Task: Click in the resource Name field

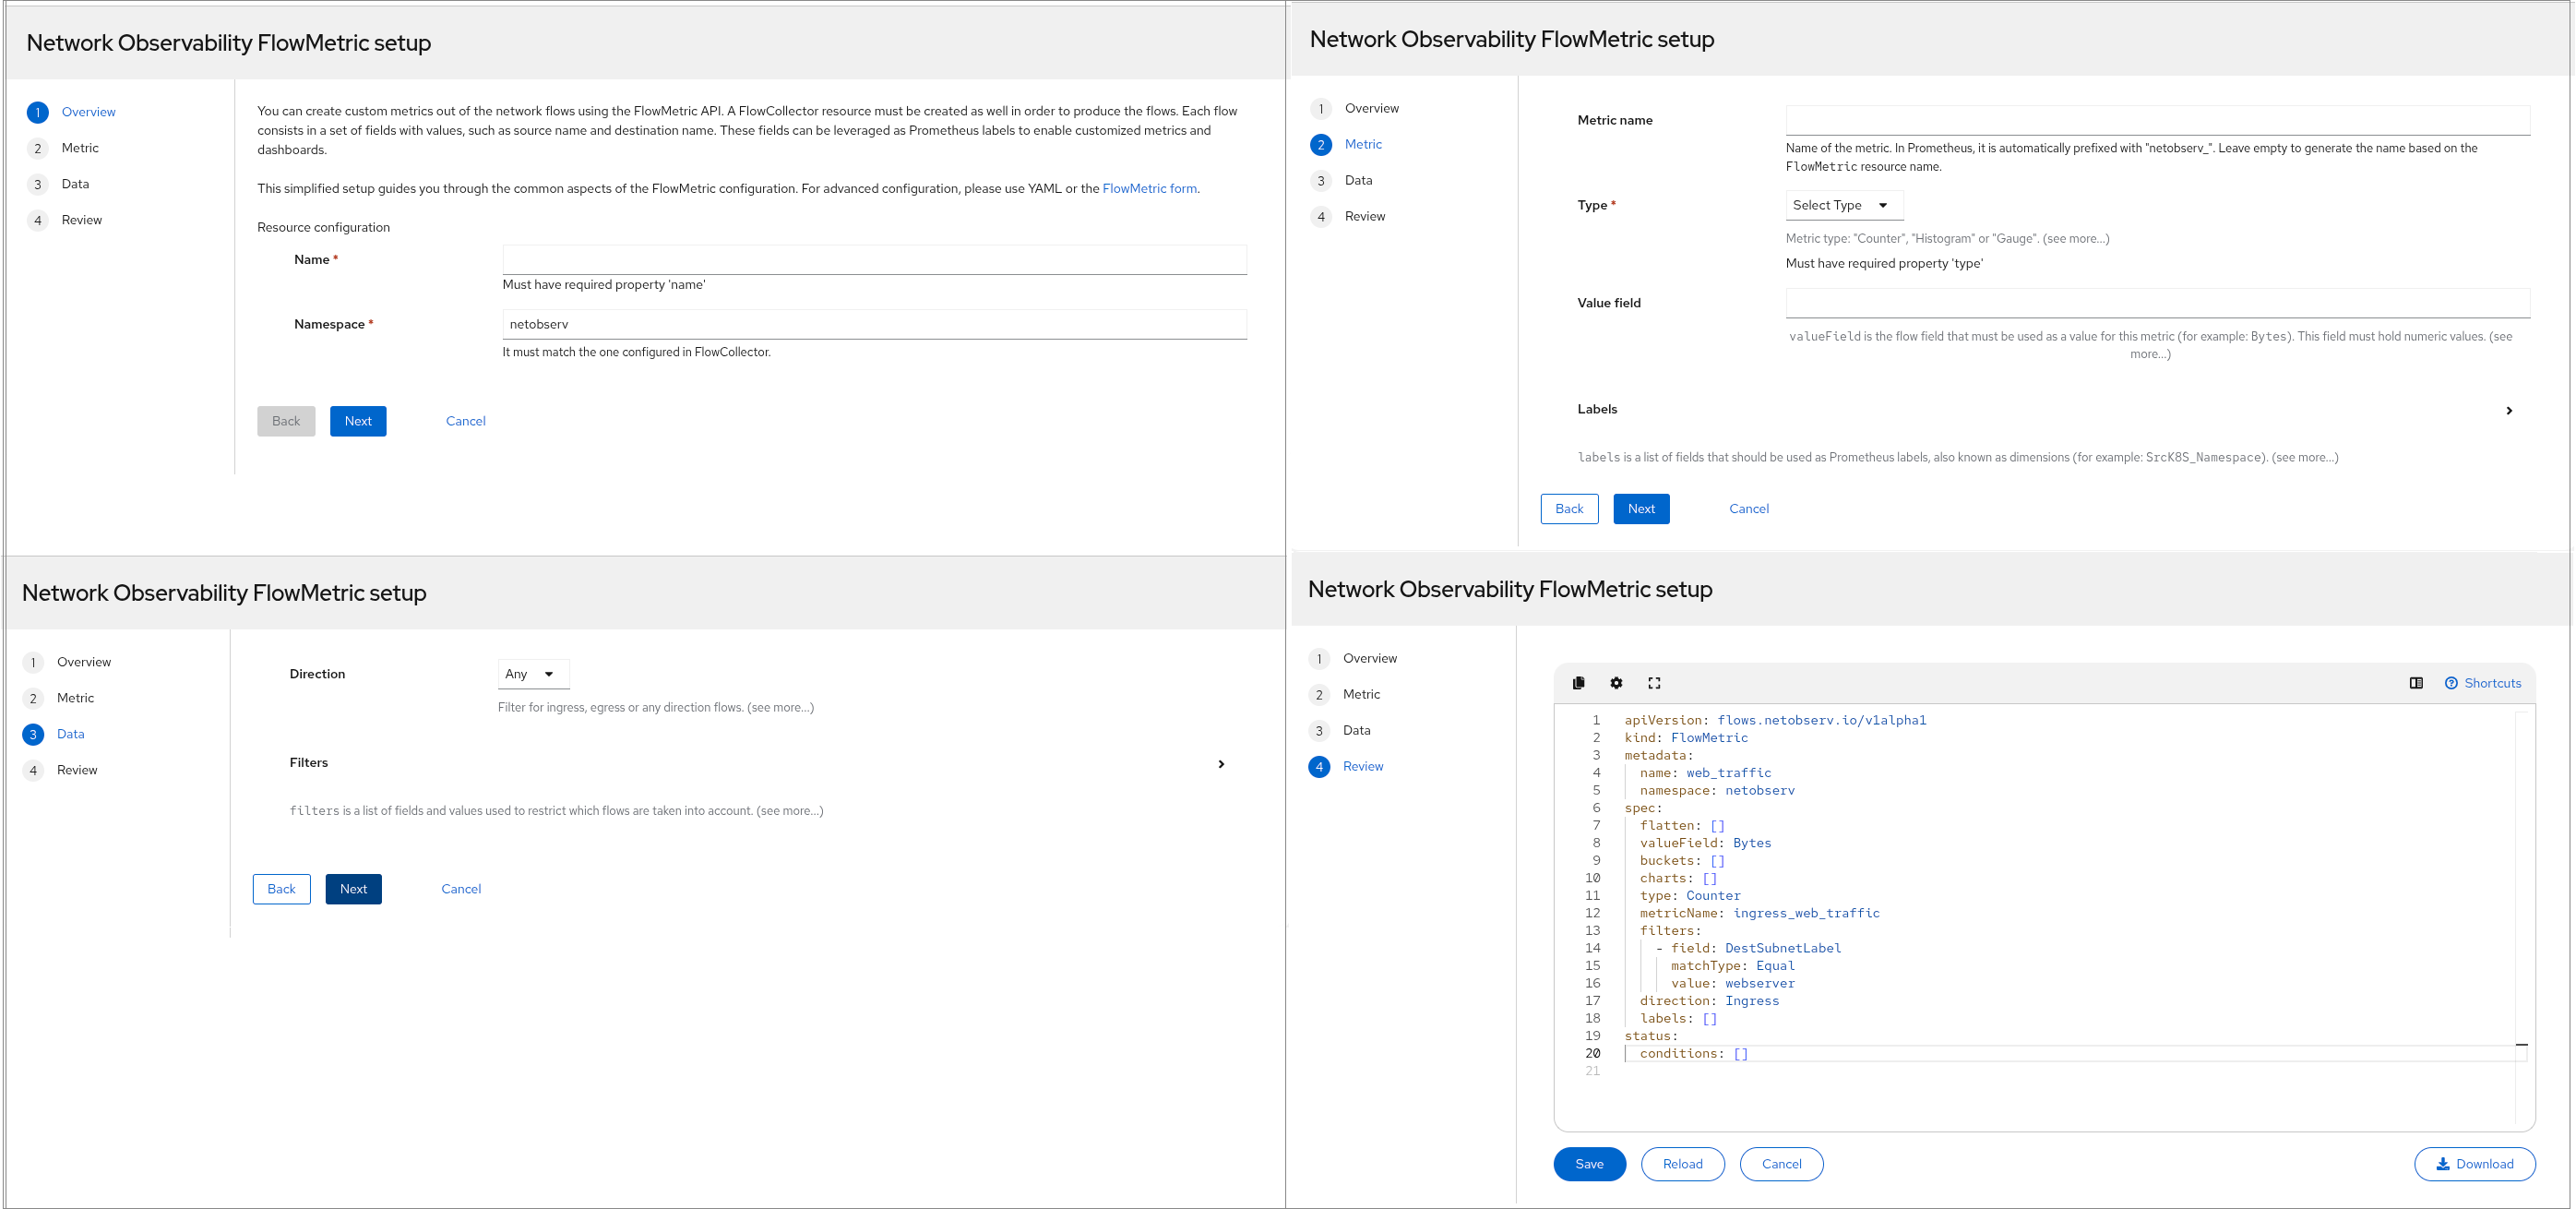Action: (x=874, y=260)
